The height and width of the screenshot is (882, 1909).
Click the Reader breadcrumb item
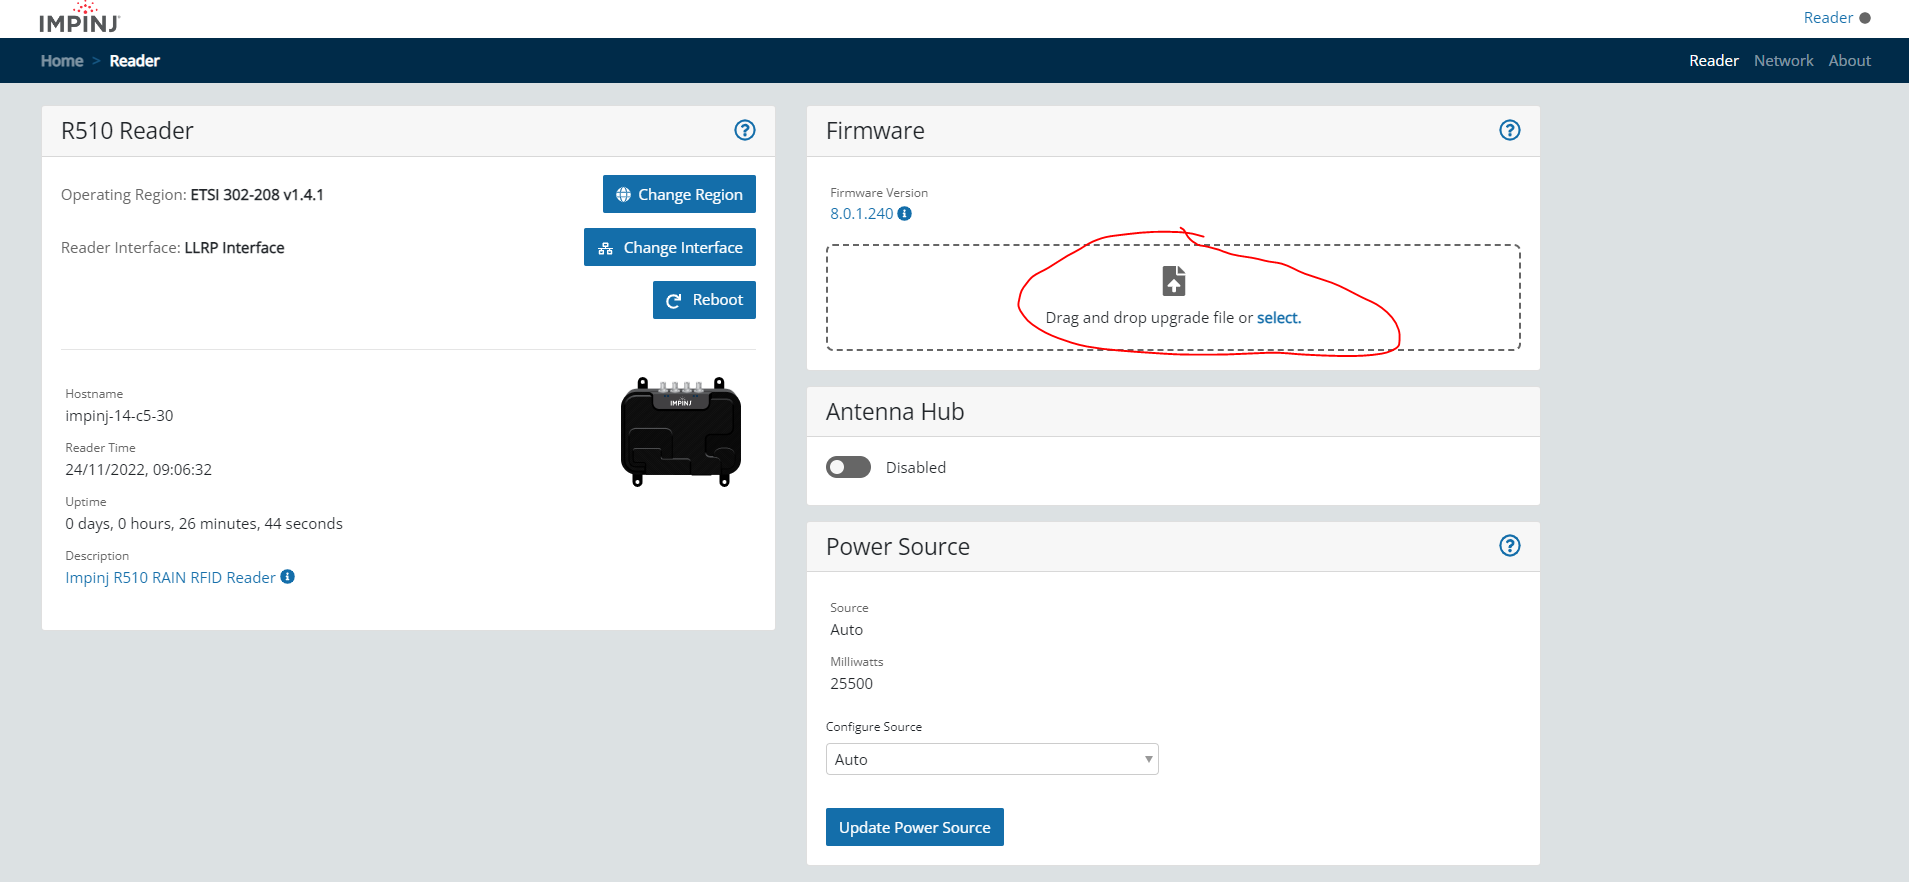click(134, 61)
